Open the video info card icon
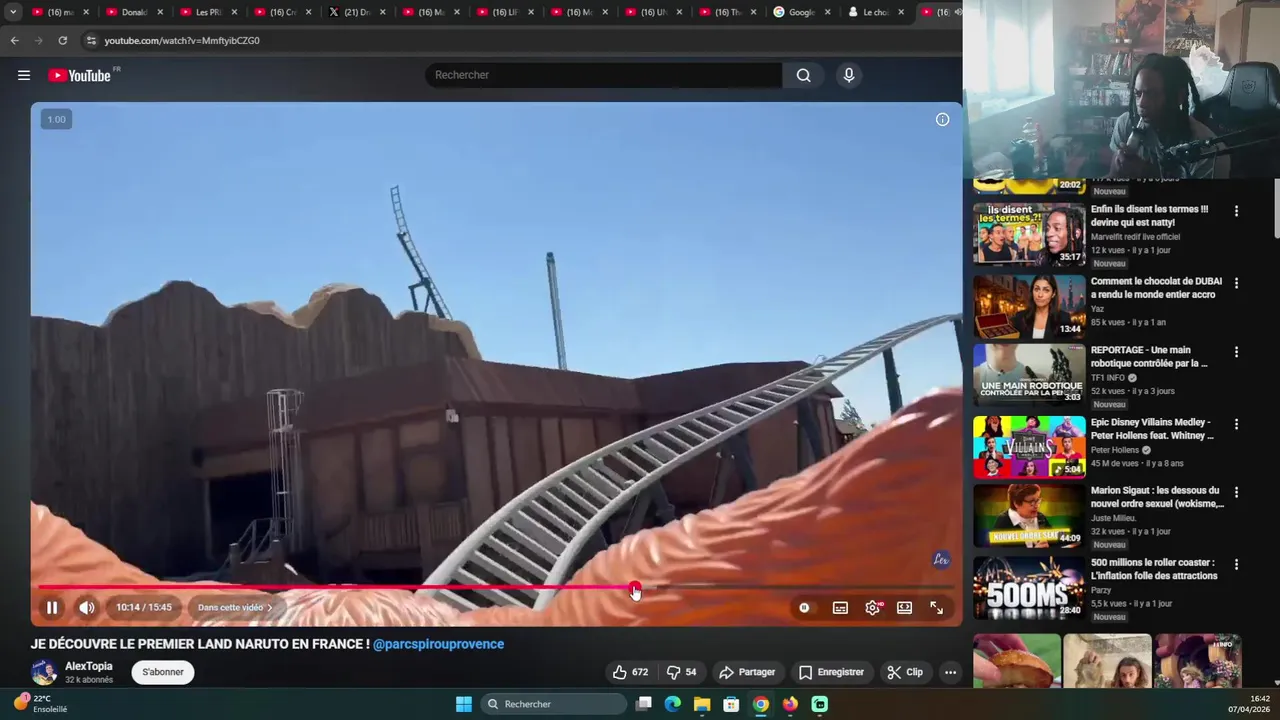 942,119
